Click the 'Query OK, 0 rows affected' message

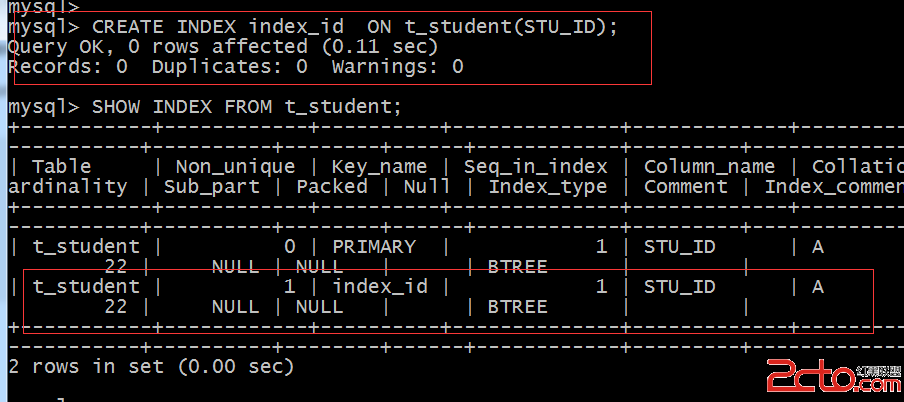click(222, 46)
